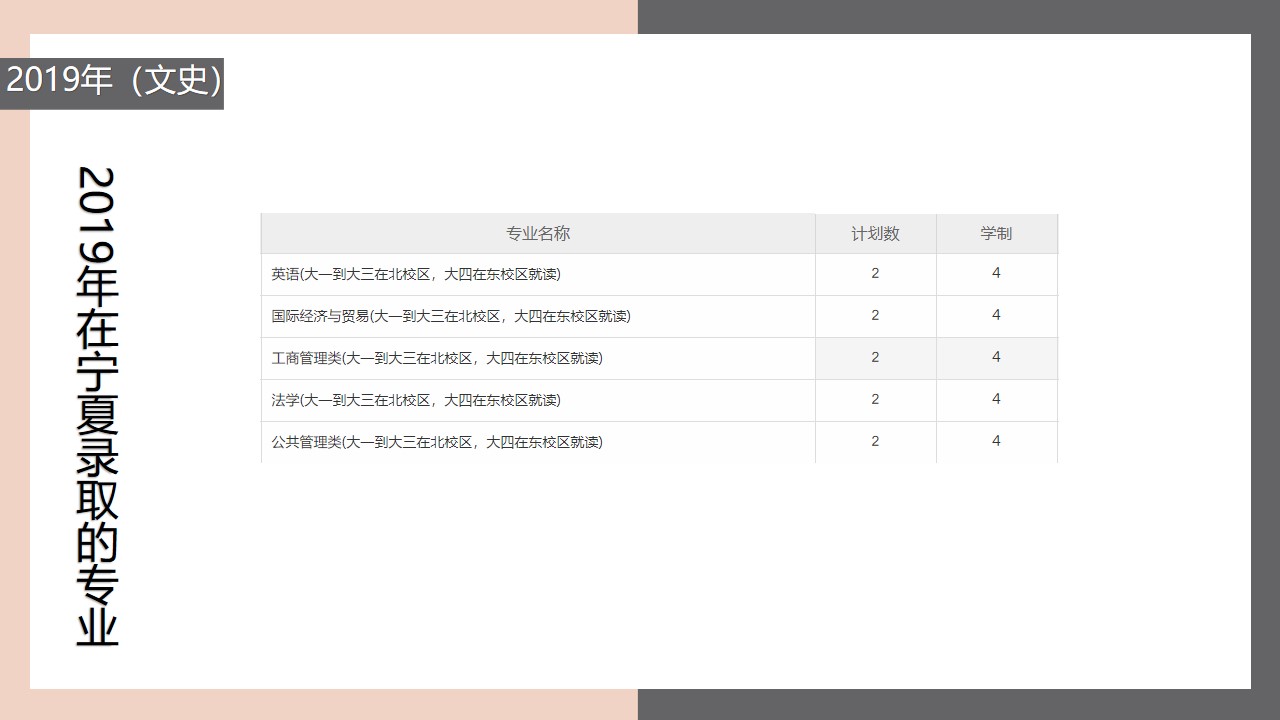Select the vertical text 2019年在宁夏录取的专业
The width and height of the screenshot is (1280, 720).
pos(95,400)
